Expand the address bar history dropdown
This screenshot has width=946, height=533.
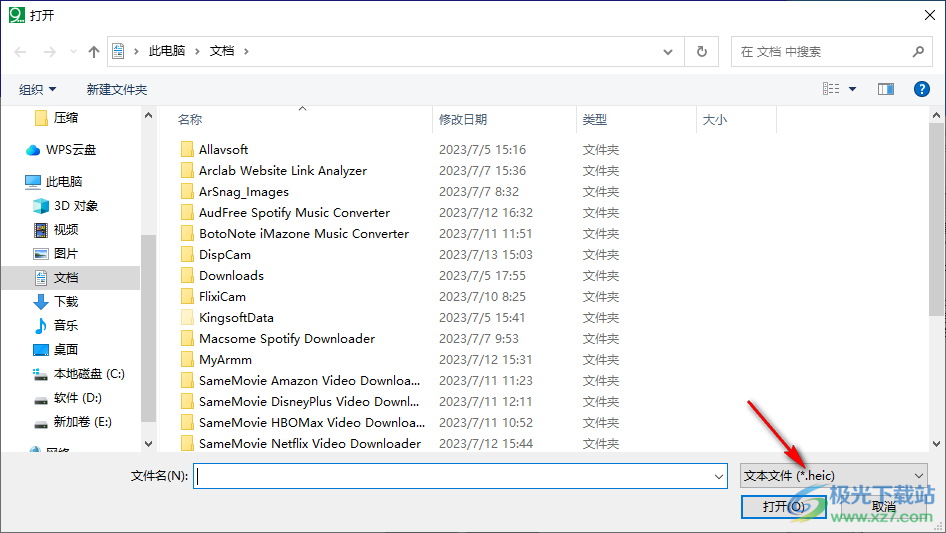[x=668, y=51]
